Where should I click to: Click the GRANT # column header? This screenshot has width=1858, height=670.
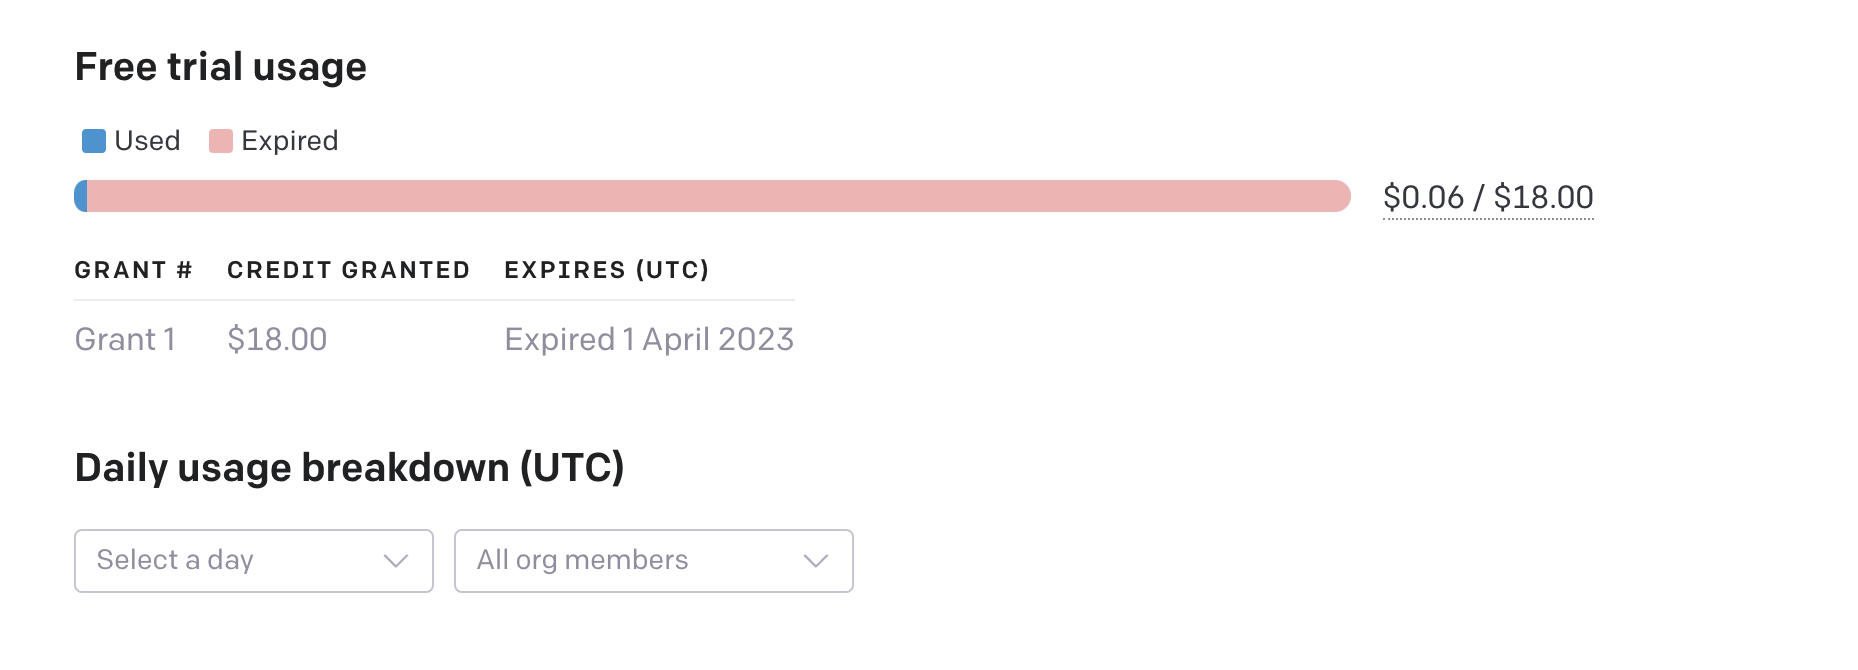[133, 270]
